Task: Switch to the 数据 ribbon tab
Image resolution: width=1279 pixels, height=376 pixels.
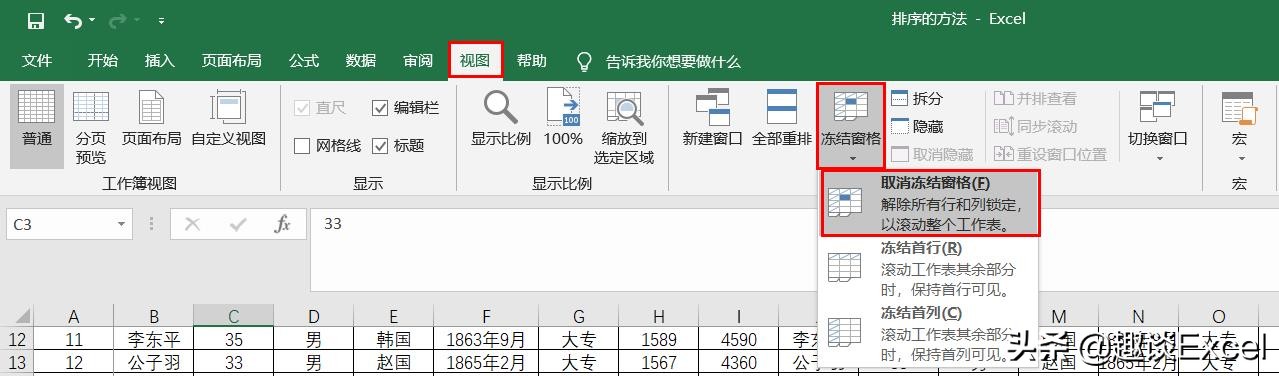Action: tap(361, 61)
